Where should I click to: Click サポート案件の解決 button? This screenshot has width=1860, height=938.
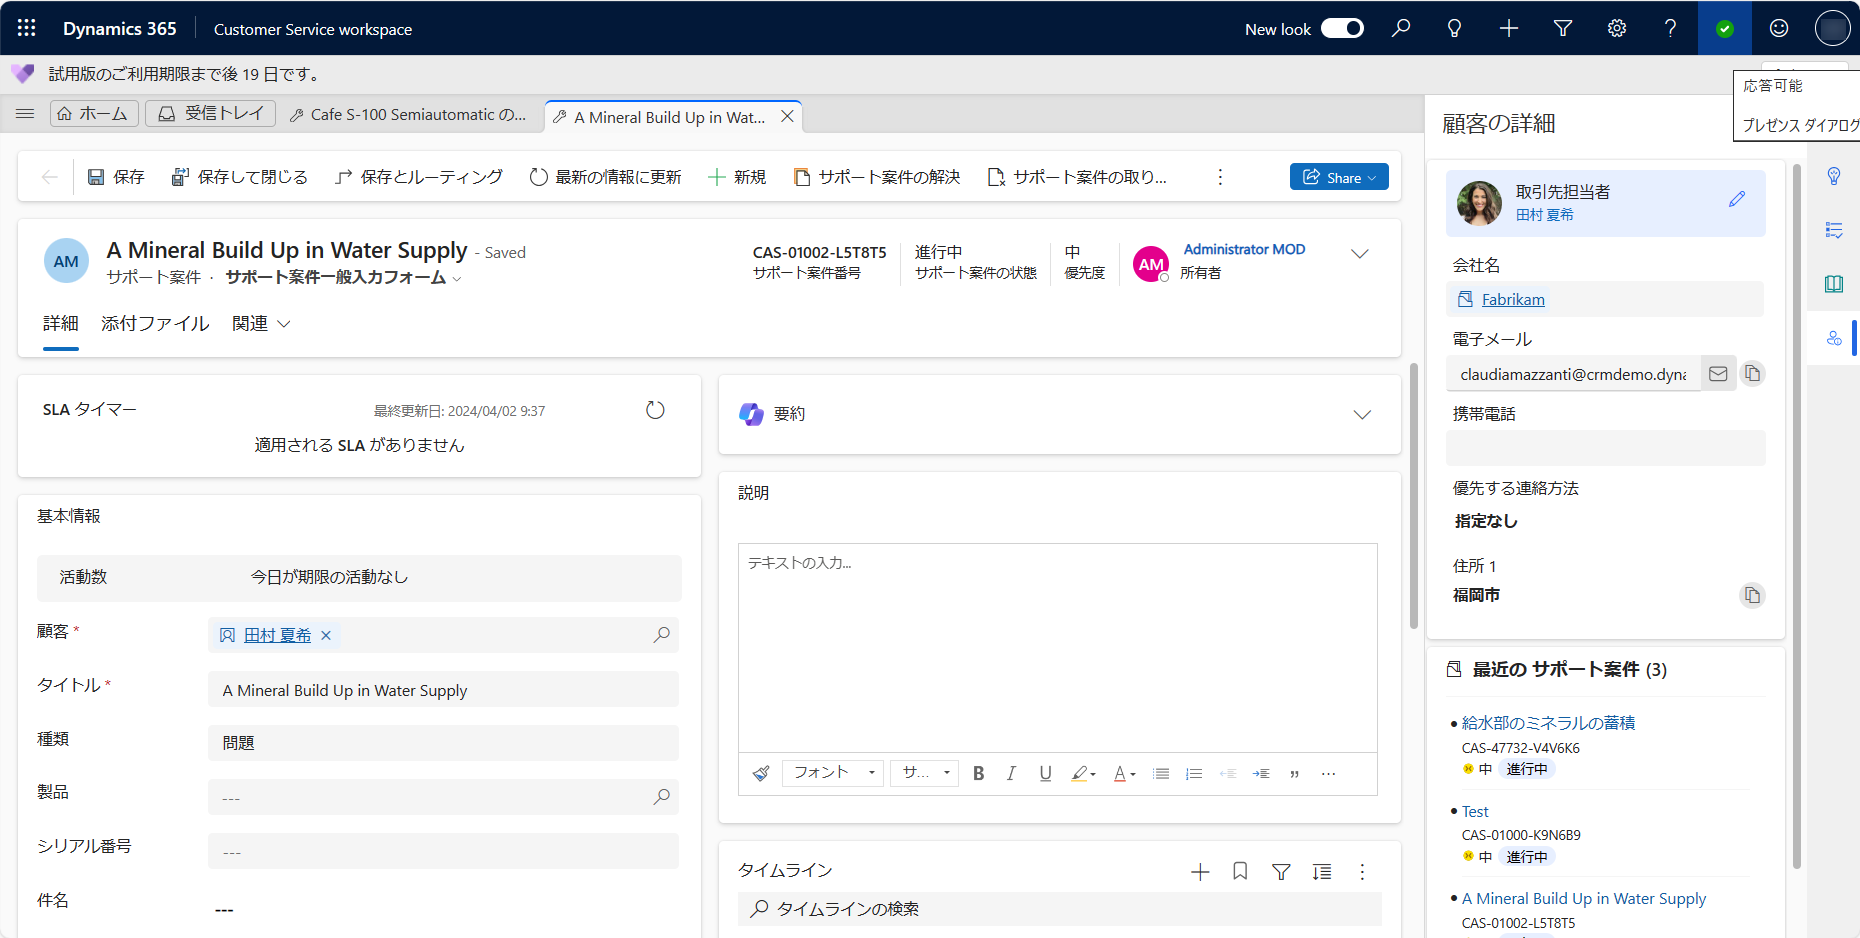tap(877, 177)
